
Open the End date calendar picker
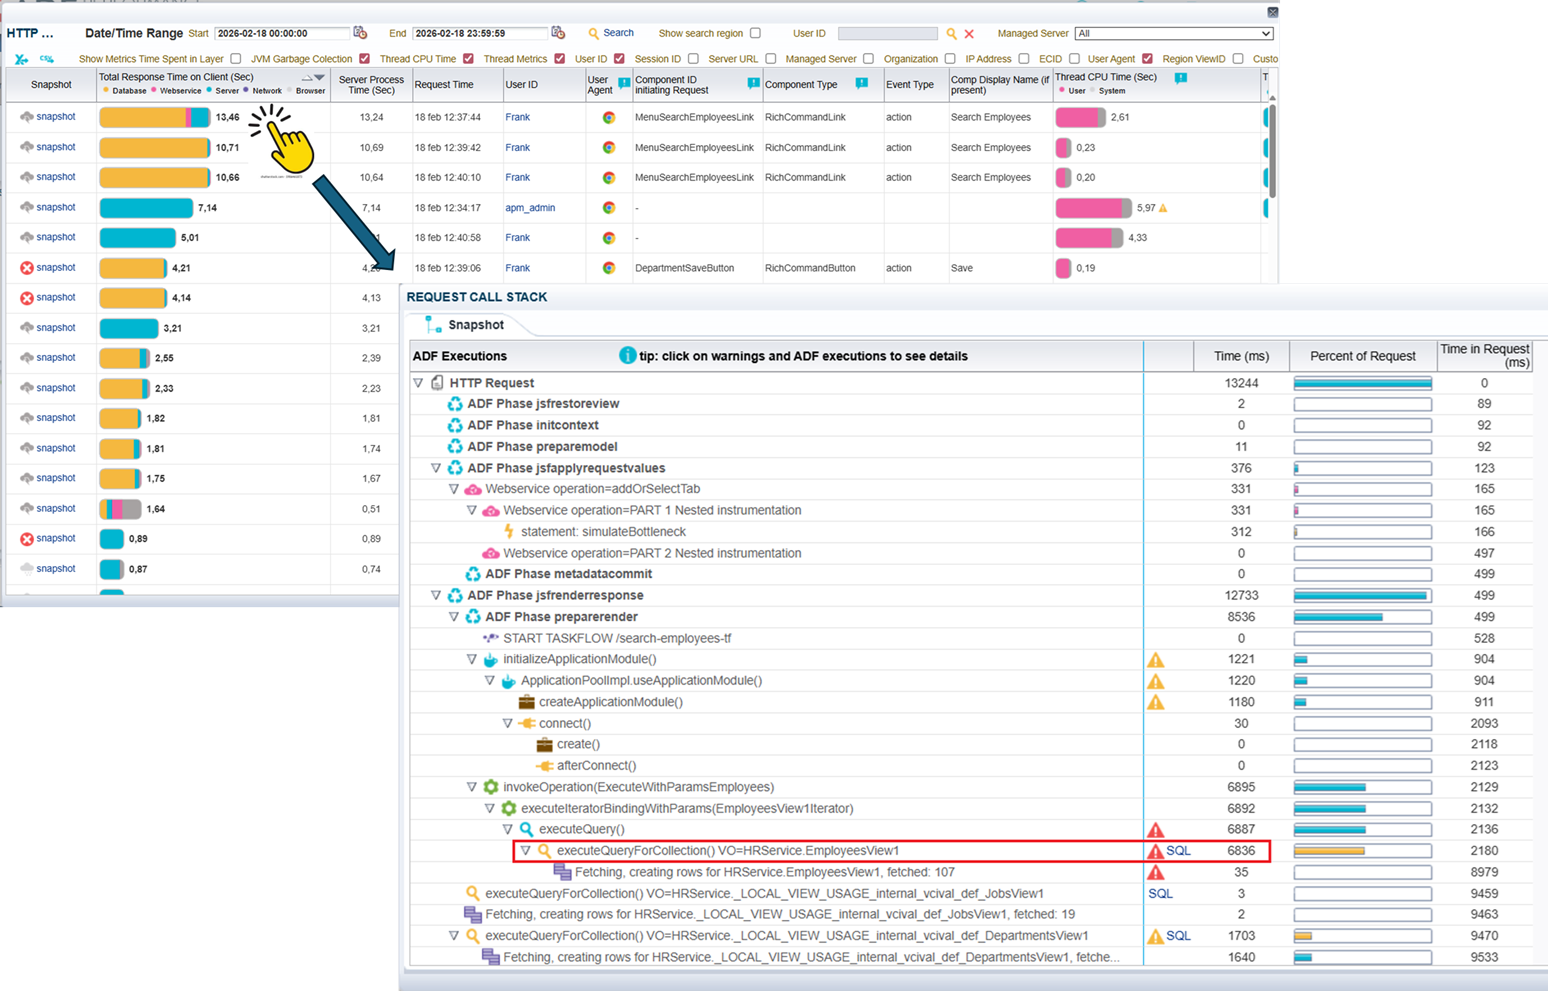point(558,33)
